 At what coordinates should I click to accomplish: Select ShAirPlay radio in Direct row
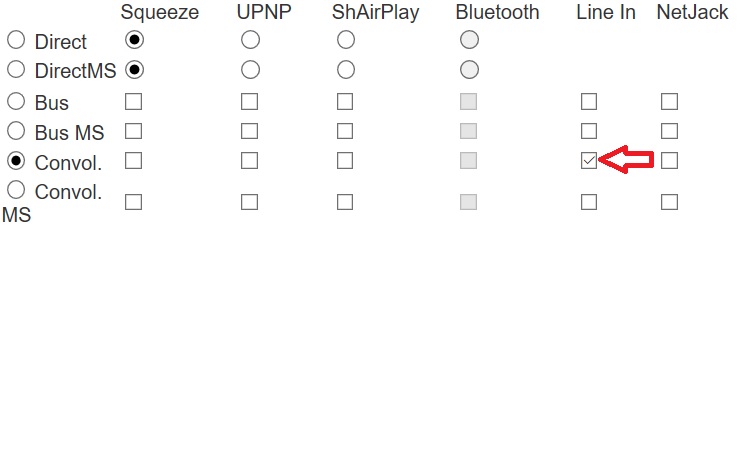click(345, 40)
